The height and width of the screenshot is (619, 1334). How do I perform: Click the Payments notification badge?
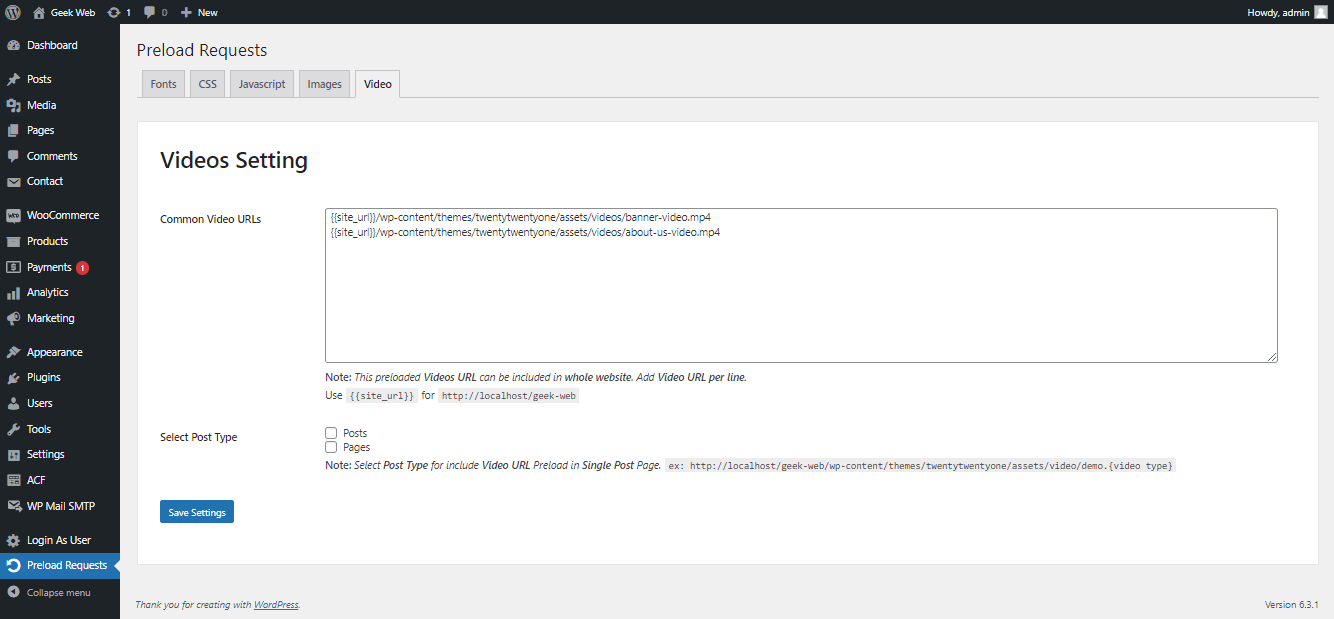point(82,267)
